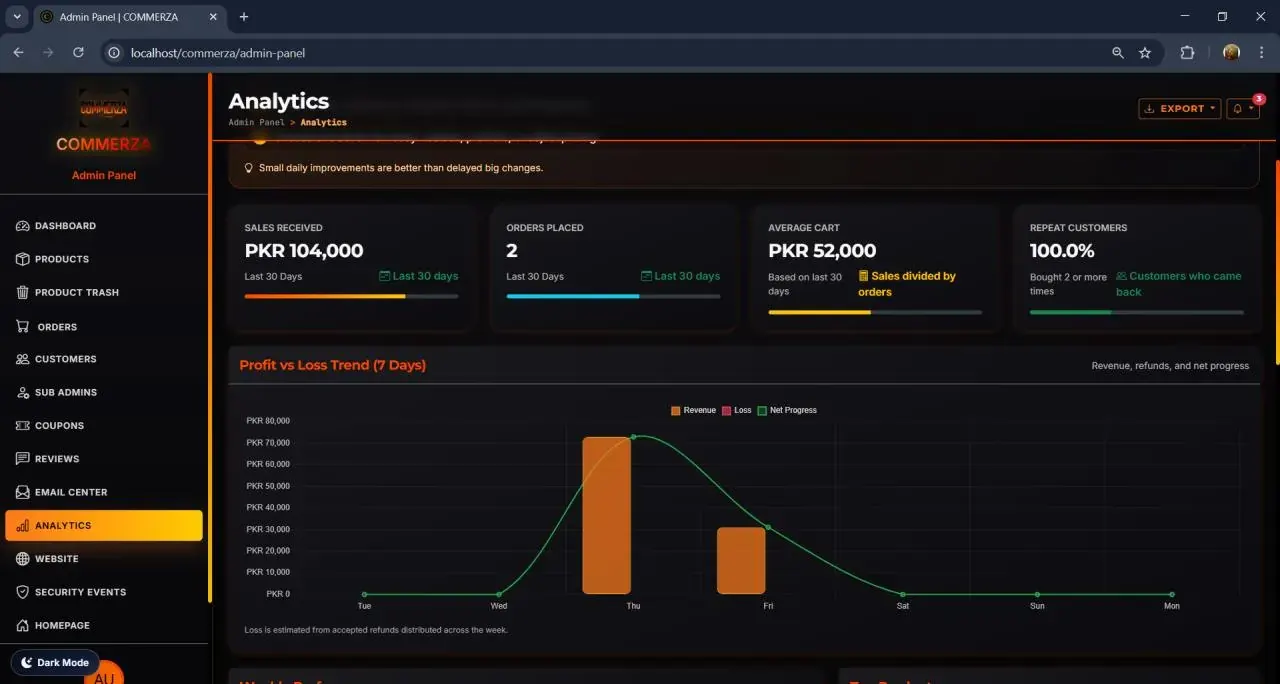Screen dimensions: 1280x684
Task: Click Admin Panel breadcrumb link
Action: click(256, 122)
